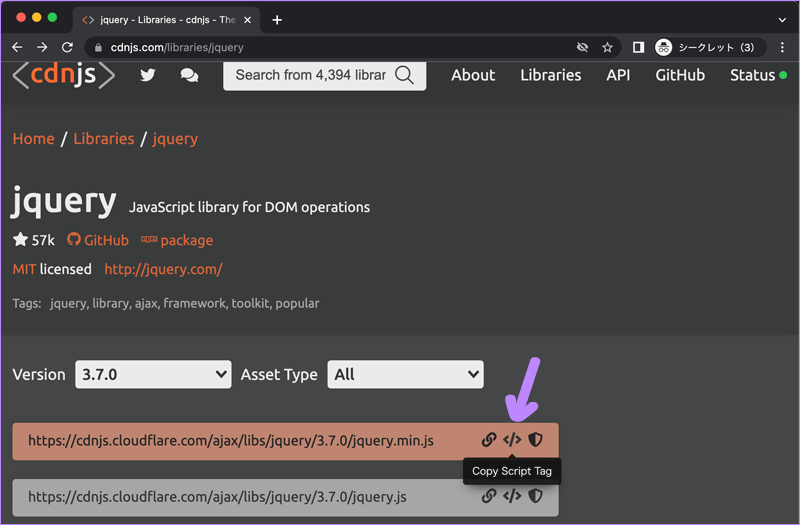The image size is (800, 525).
Task: Open the Version 3.7.0 dropdown
Action: click(x=153, y=374)
